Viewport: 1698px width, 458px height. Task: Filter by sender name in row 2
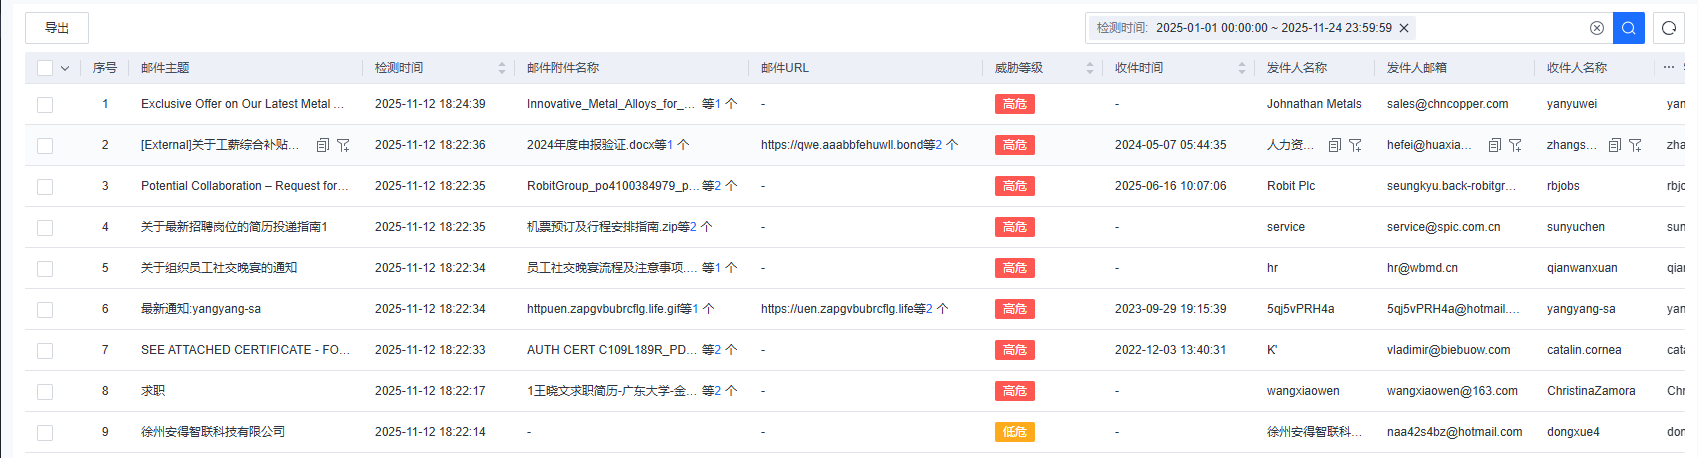(x=1355, y=145)
